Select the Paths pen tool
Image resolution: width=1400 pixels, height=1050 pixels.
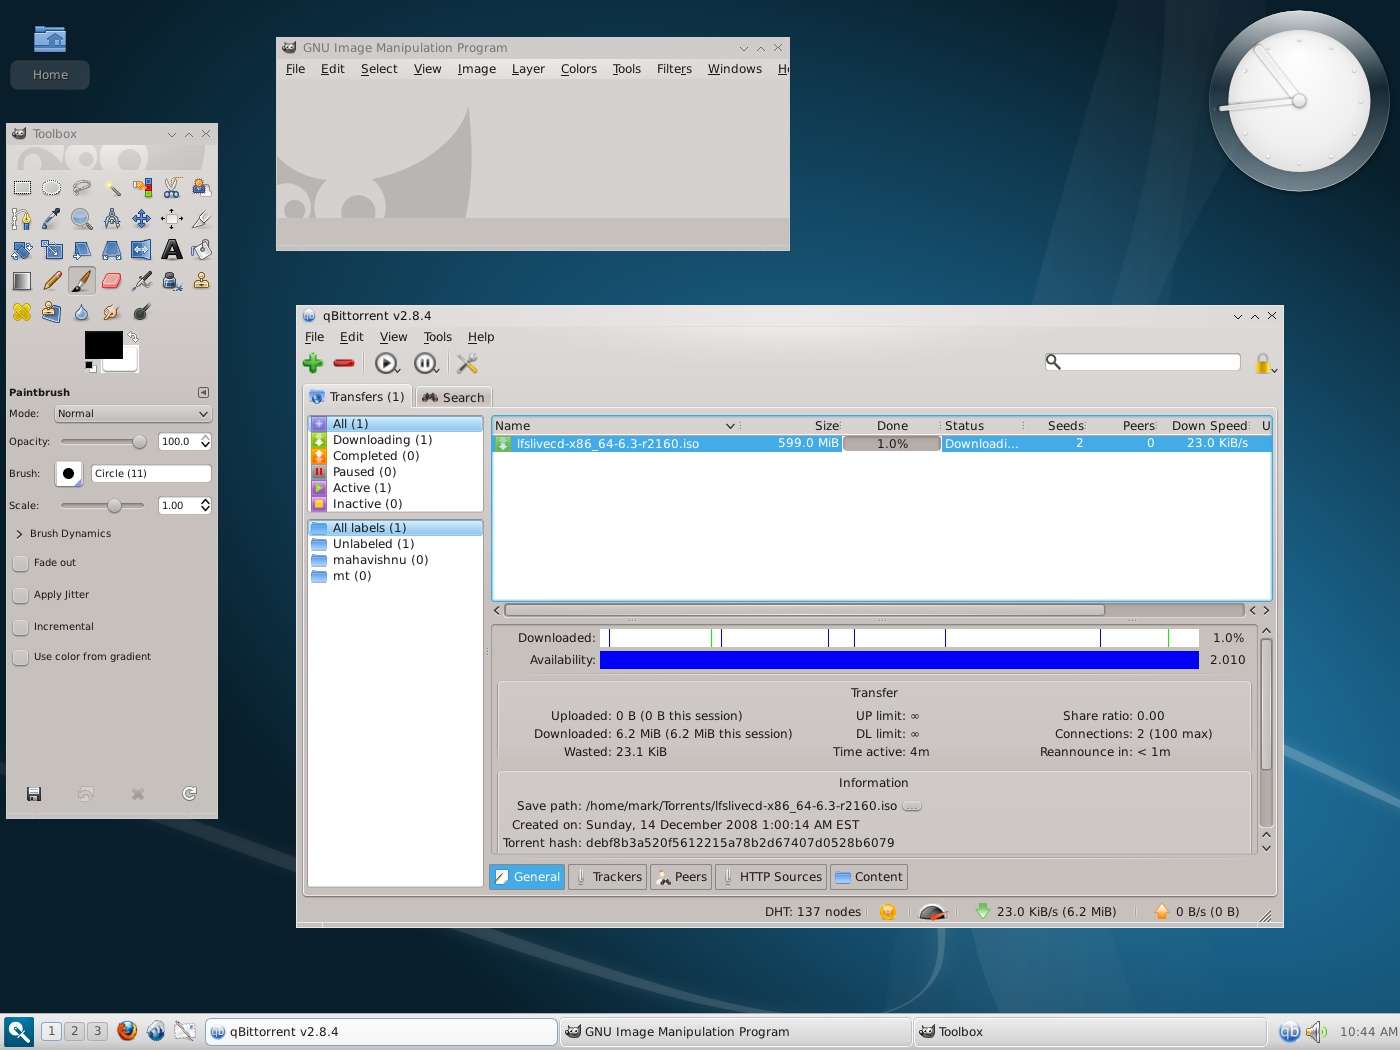point(22,219)
